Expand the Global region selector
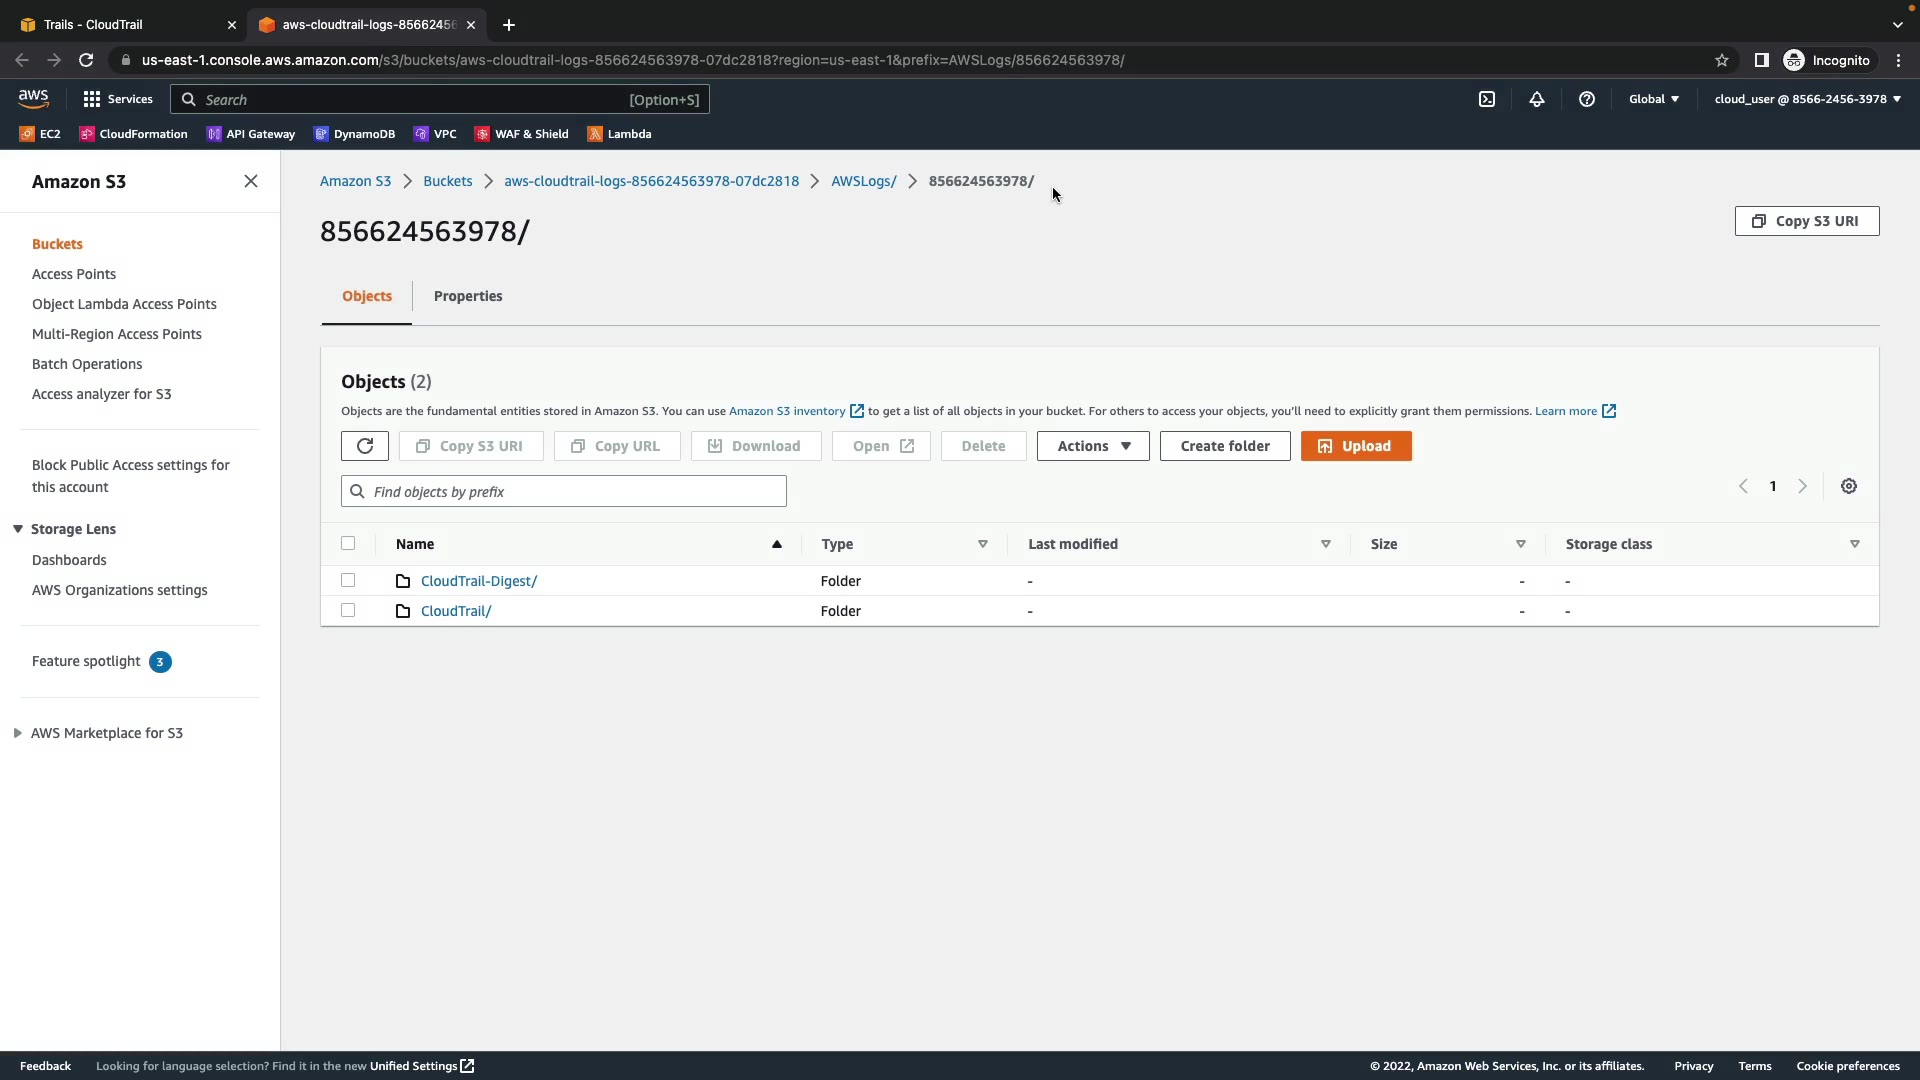The image size is (1920, 1080). [1654, 99]
